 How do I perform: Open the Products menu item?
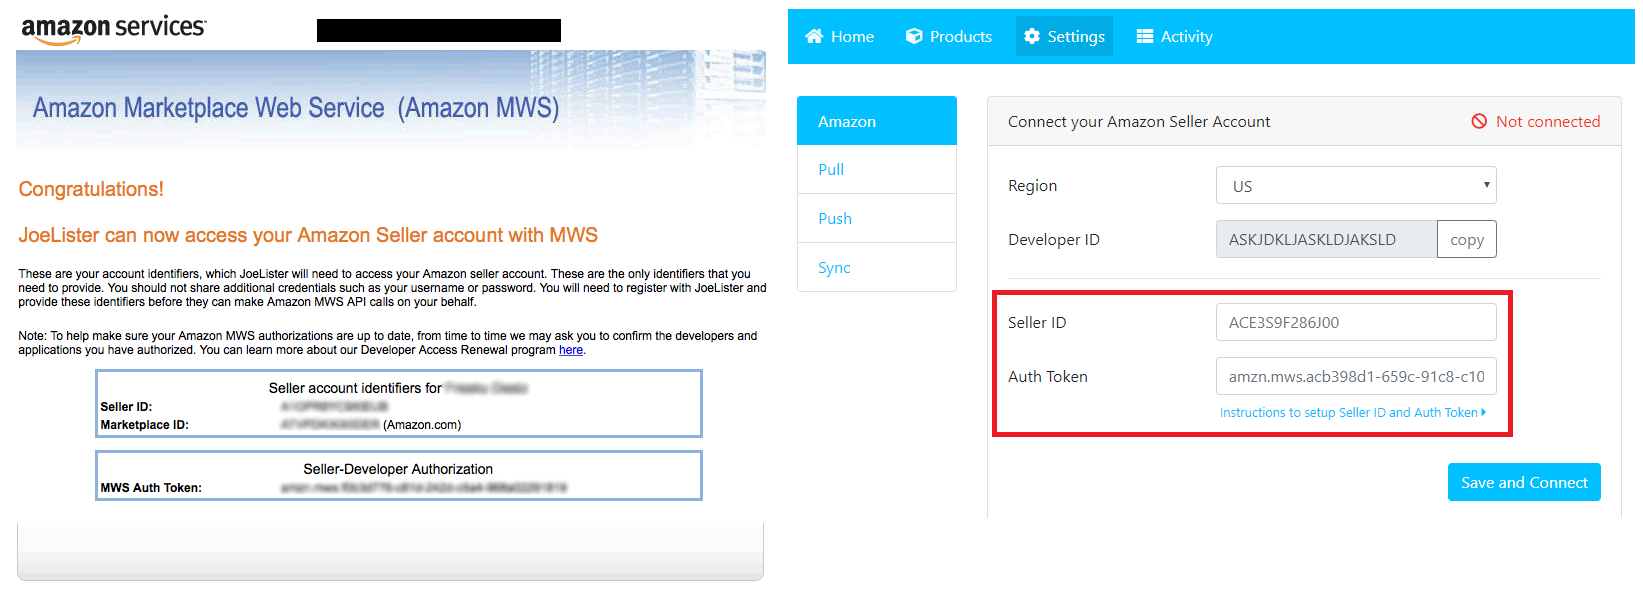pos(949,36)
